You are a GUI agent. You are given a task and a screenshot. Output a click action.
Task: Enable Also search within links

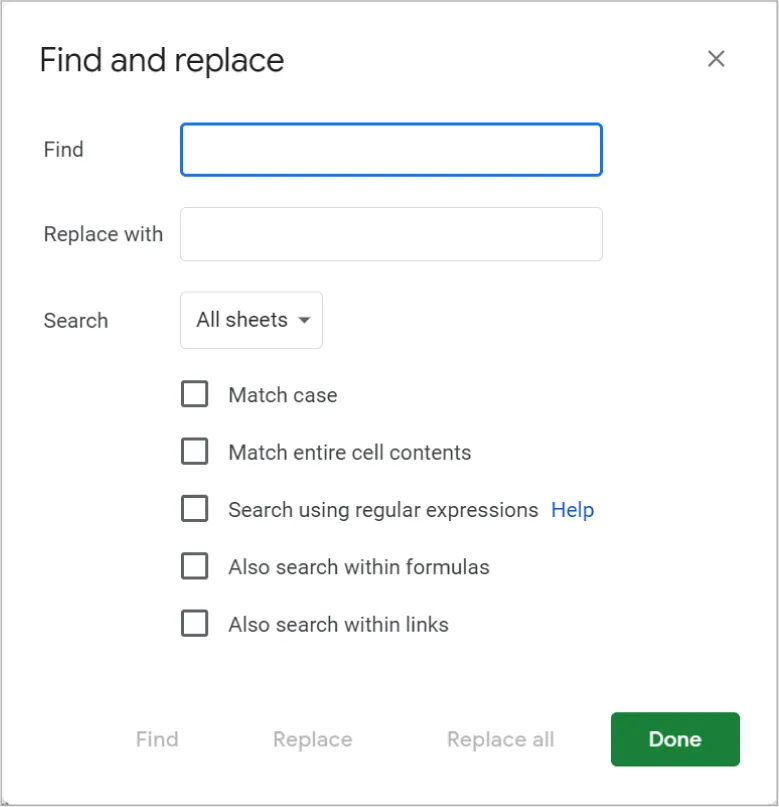[x=195, y=623]
